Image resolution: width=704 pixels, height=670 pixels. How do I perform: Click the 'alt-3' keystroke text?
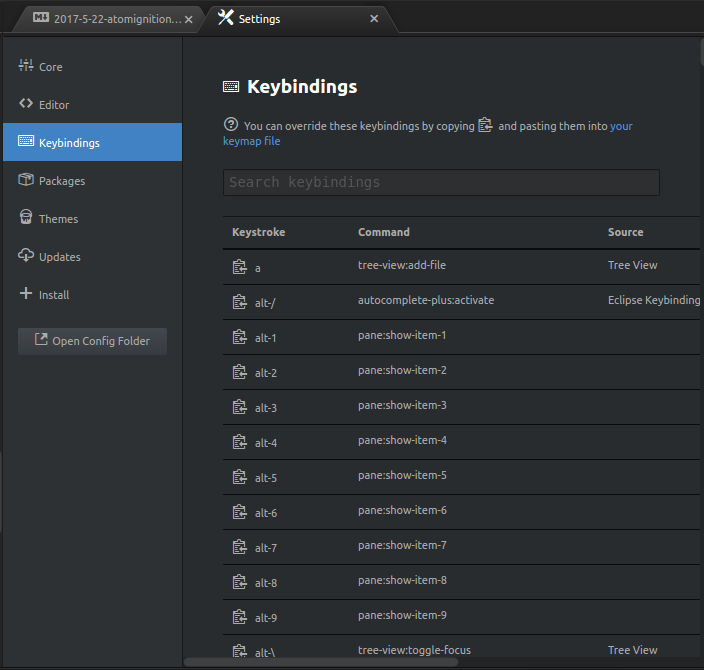(266, 408)
